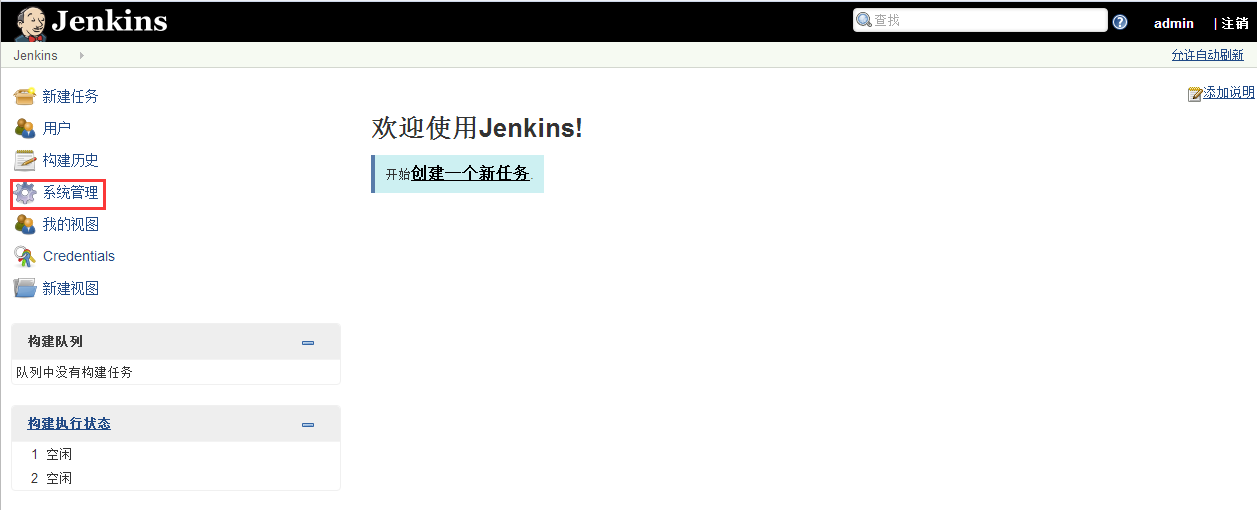Select 我的视图 in the sidebar

70,224
